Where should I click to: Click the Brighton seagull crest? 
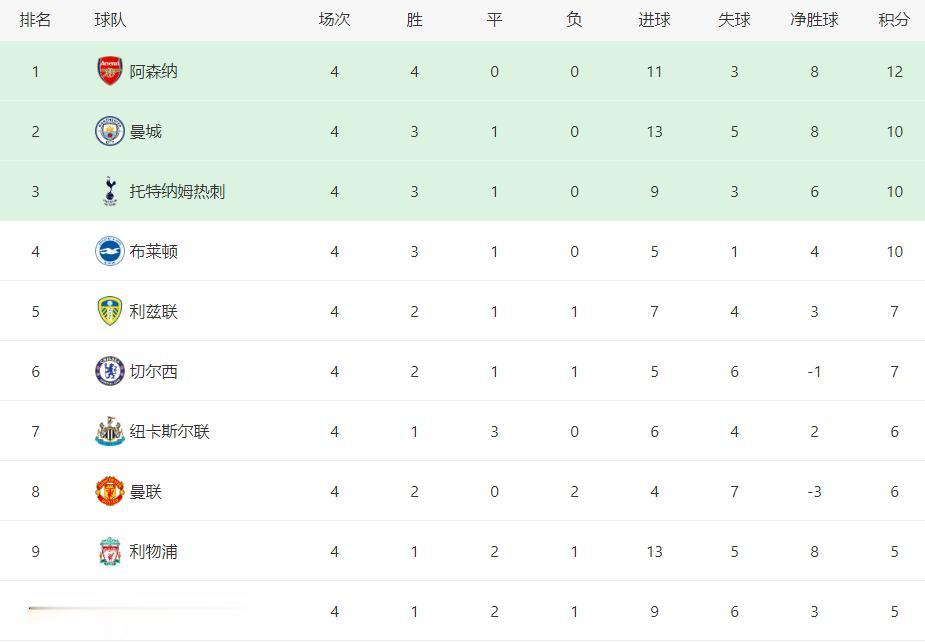pos(110,251)
